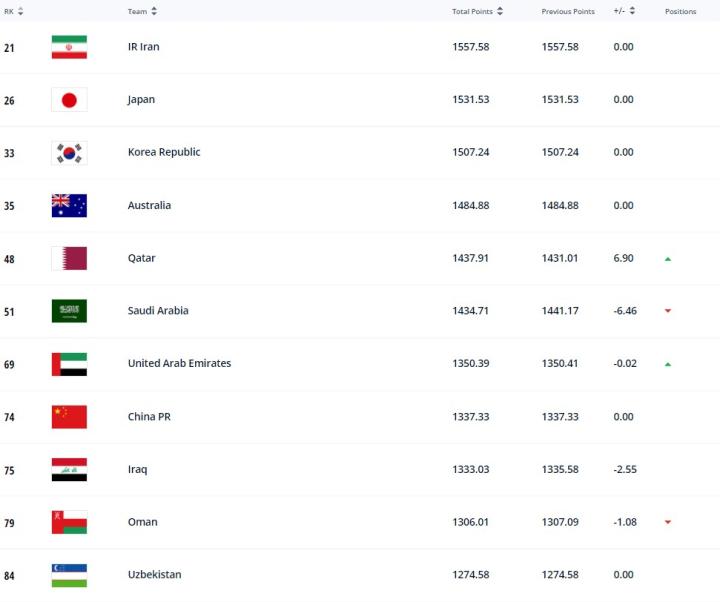This screenshot has width=720, height=602.
Task: Sort table by RK column
Action: pos(14,11)
